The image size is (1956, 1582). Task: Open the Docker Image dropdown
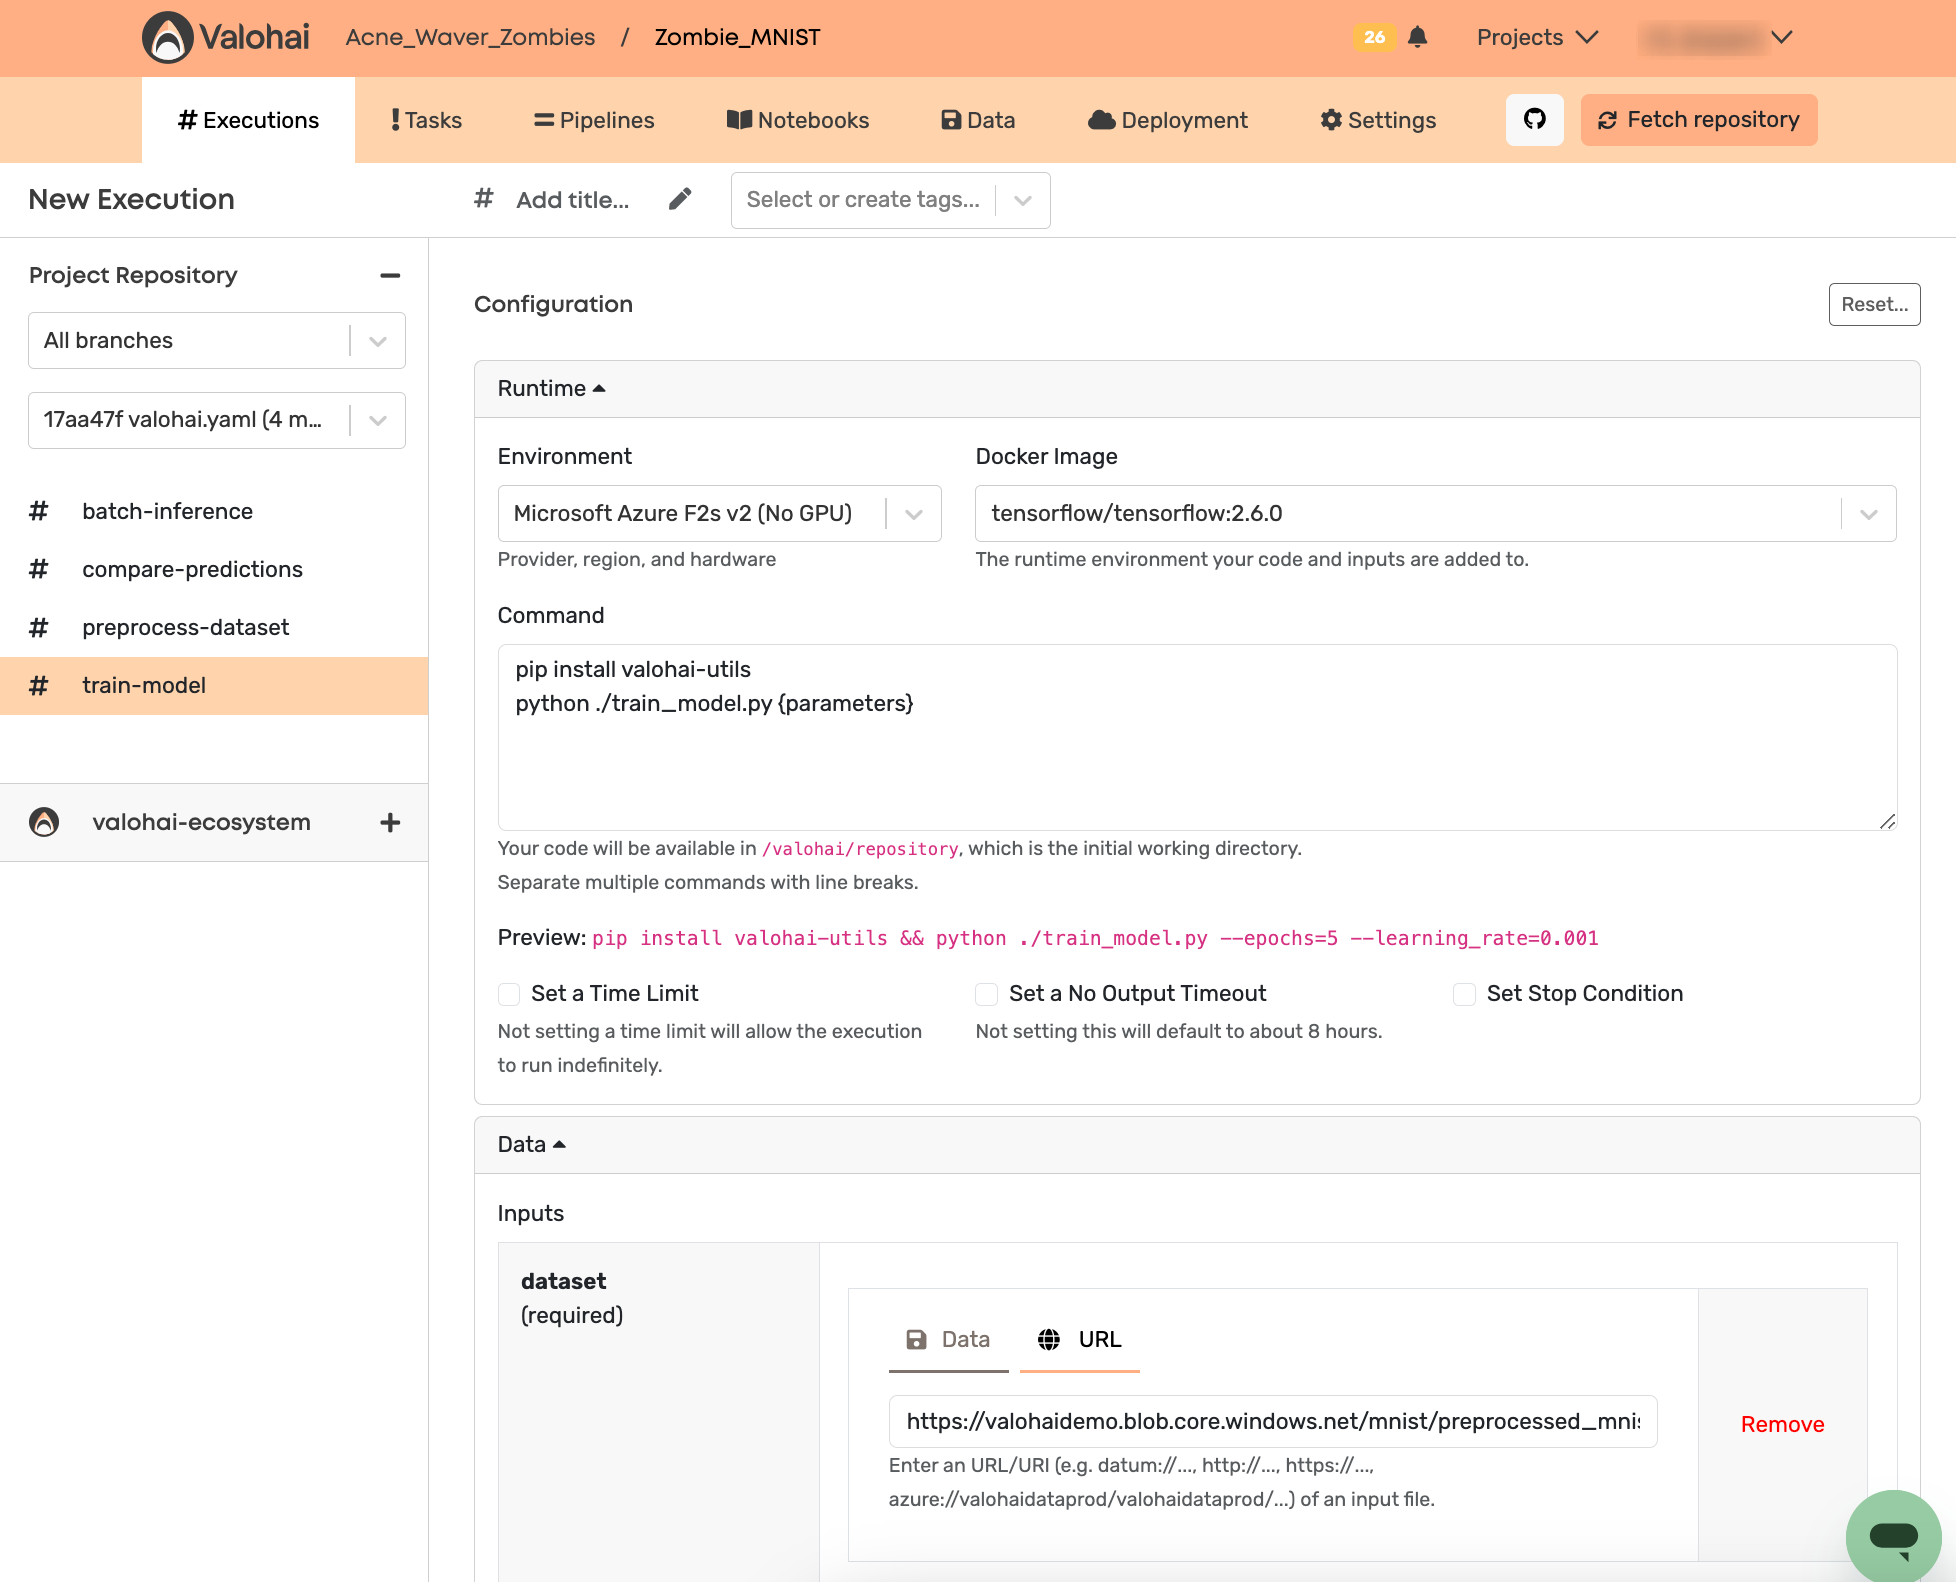tap(1435, 513)
